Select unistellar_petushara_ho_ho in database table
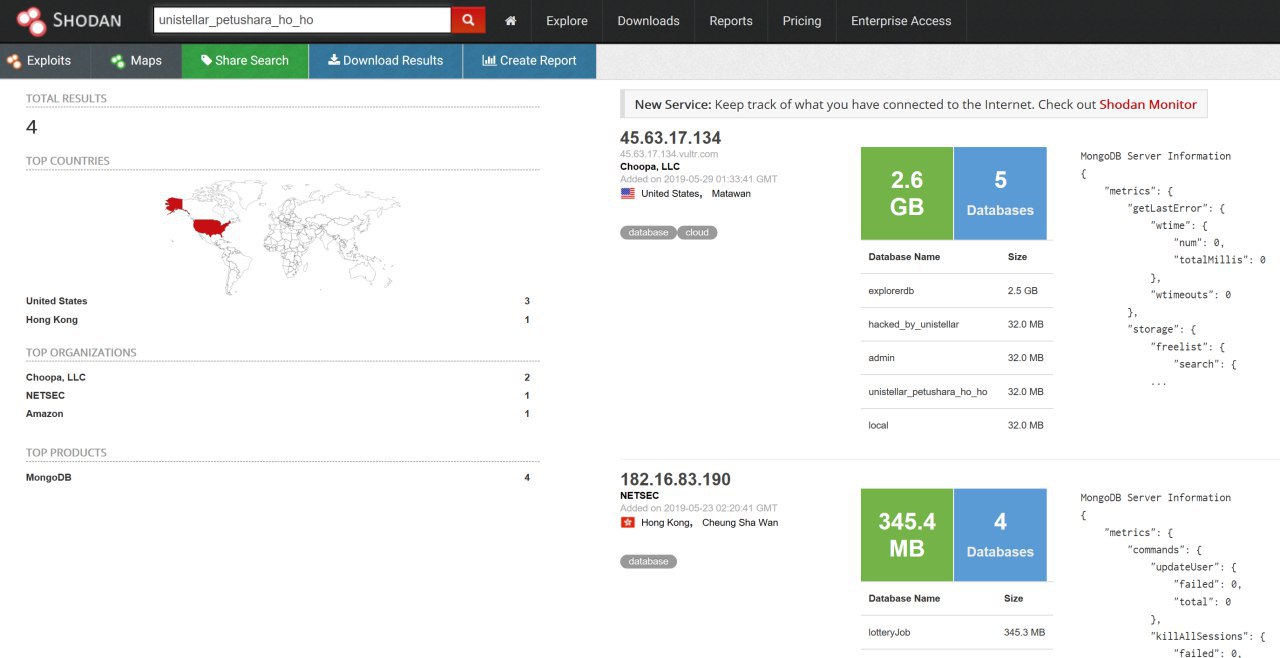This screenshot has height=658, width=1280. pyautogui.click(x=956, y=392)
